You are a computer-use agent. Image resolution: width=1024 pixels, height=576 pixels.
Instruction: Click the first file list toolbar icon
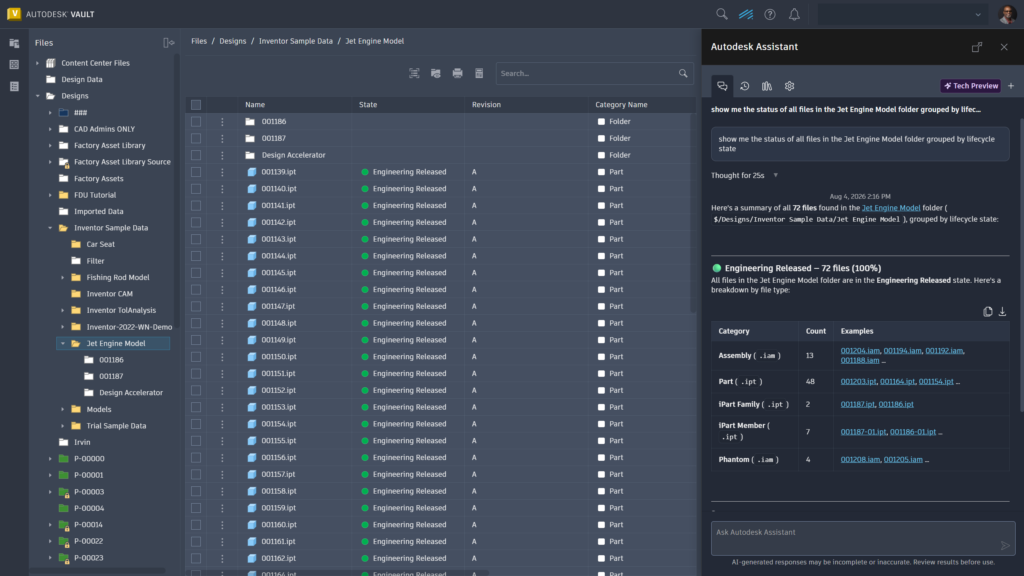pos(414,73)
